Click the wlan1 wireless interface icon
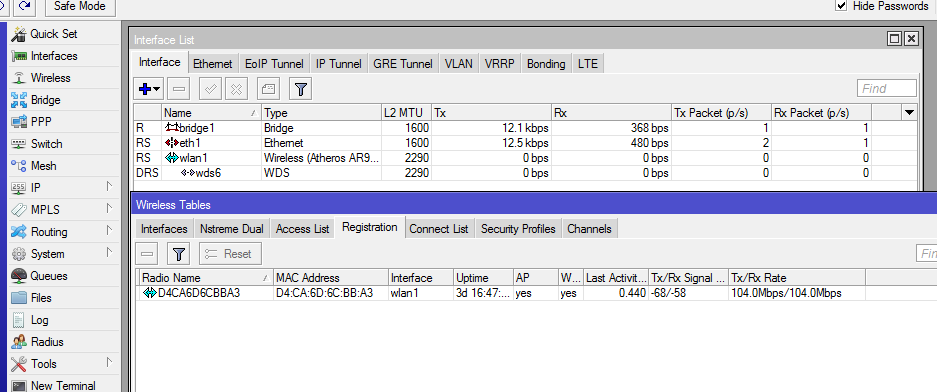 pos(172,158)
